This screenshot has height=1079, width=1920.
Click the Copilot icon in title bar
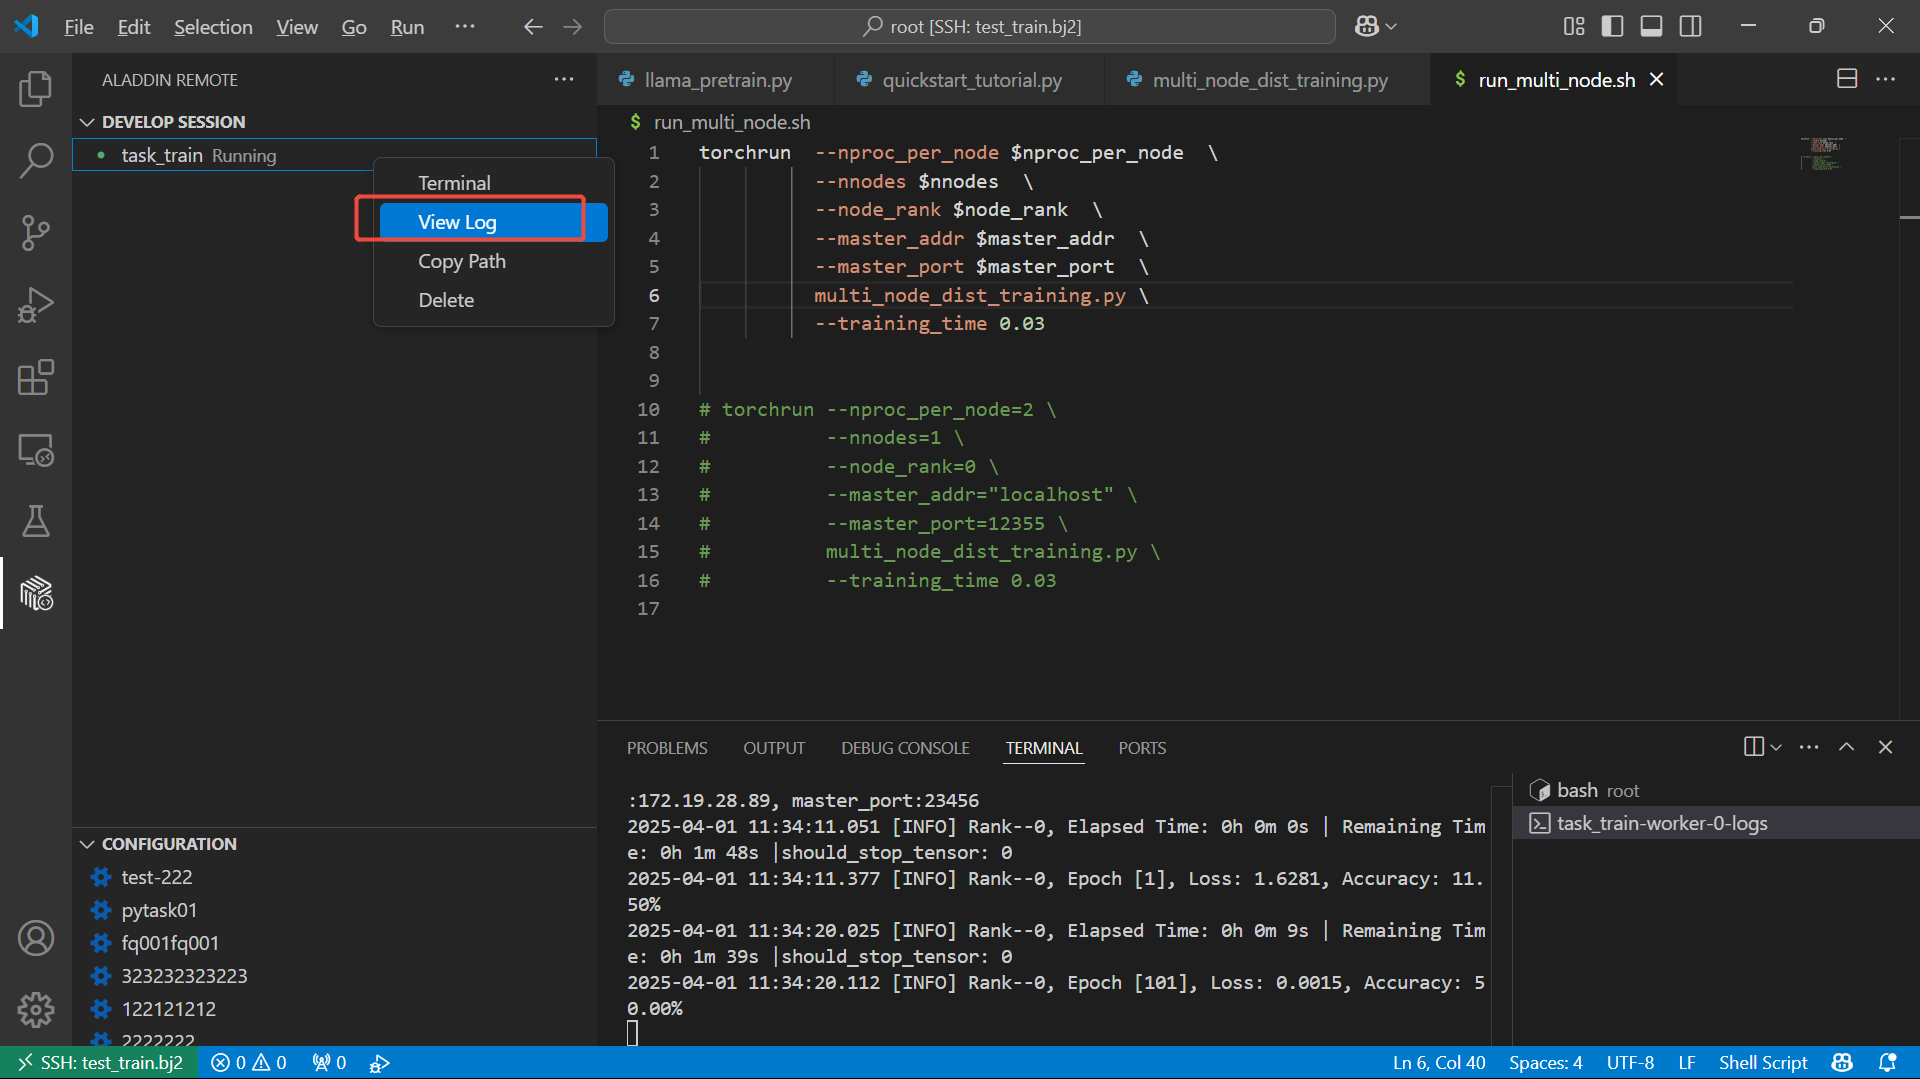(x=1366, y=26)
